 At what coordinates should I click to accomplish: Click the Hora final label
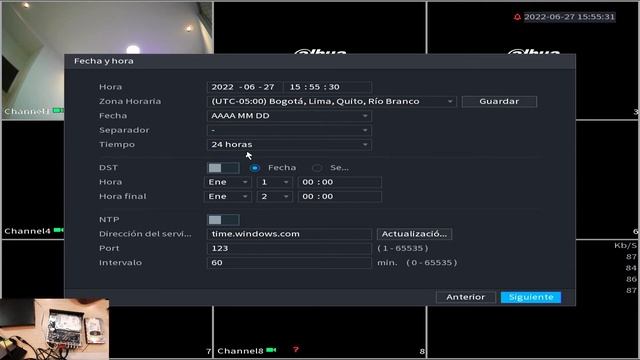click(122, 196)
